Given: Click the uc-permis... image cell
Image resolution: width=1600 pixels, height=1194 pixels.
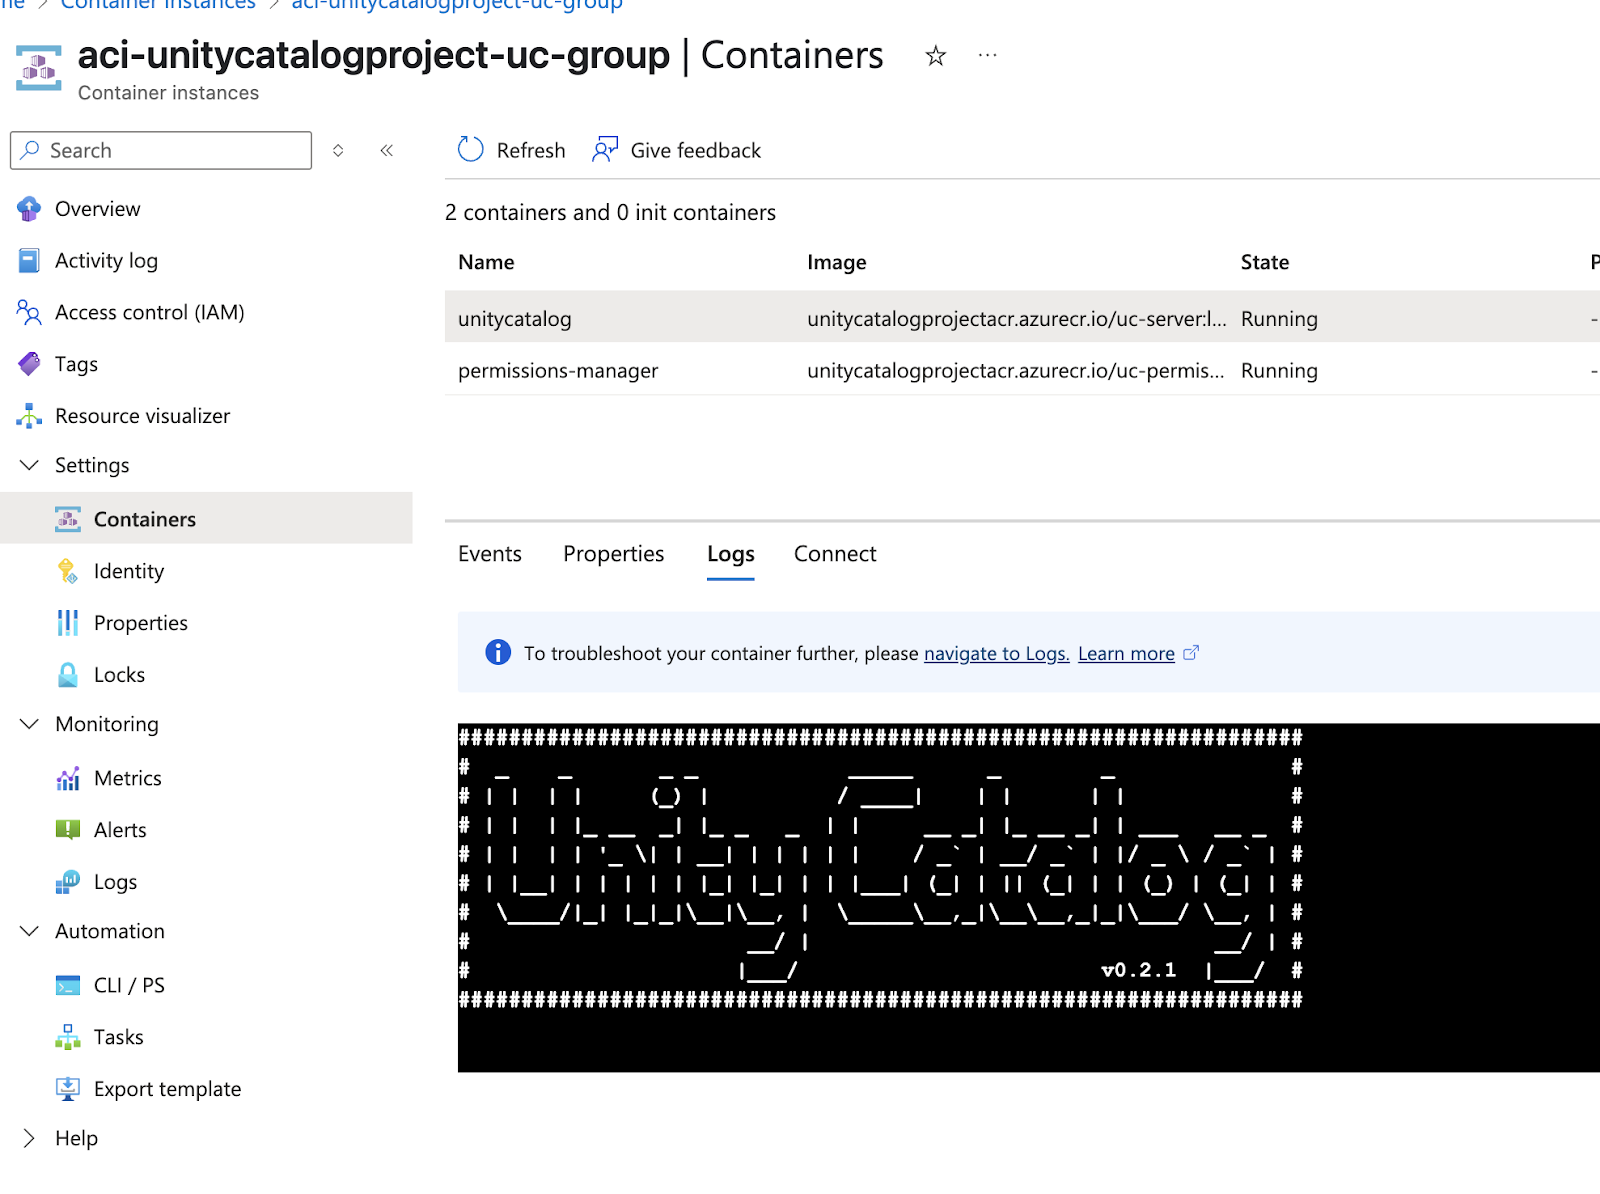Looking at the screenshot, I should (x=1016, y=371).
